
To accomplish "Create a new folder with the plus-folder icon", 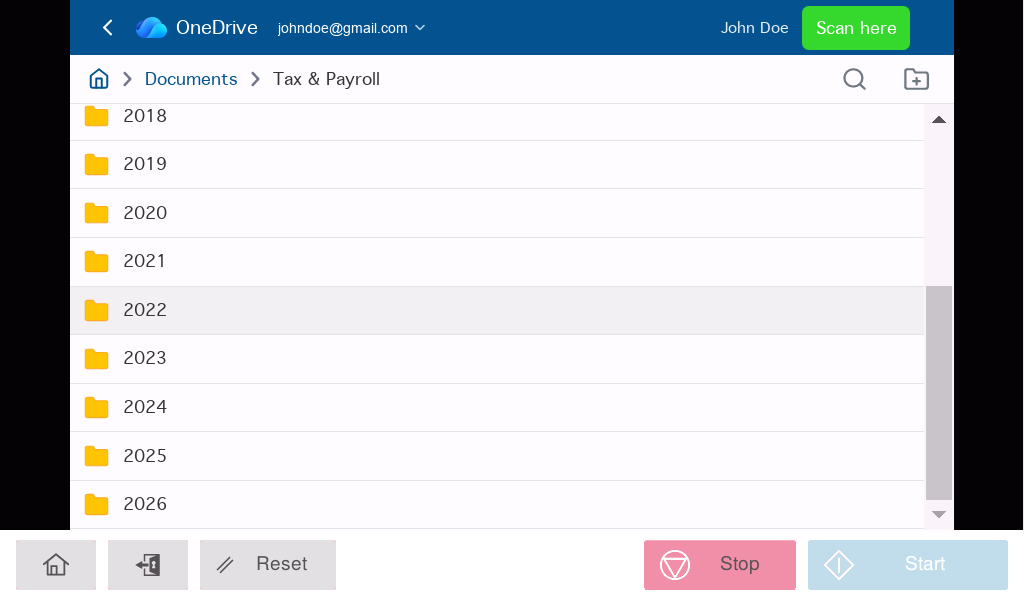I will point(916,79).
